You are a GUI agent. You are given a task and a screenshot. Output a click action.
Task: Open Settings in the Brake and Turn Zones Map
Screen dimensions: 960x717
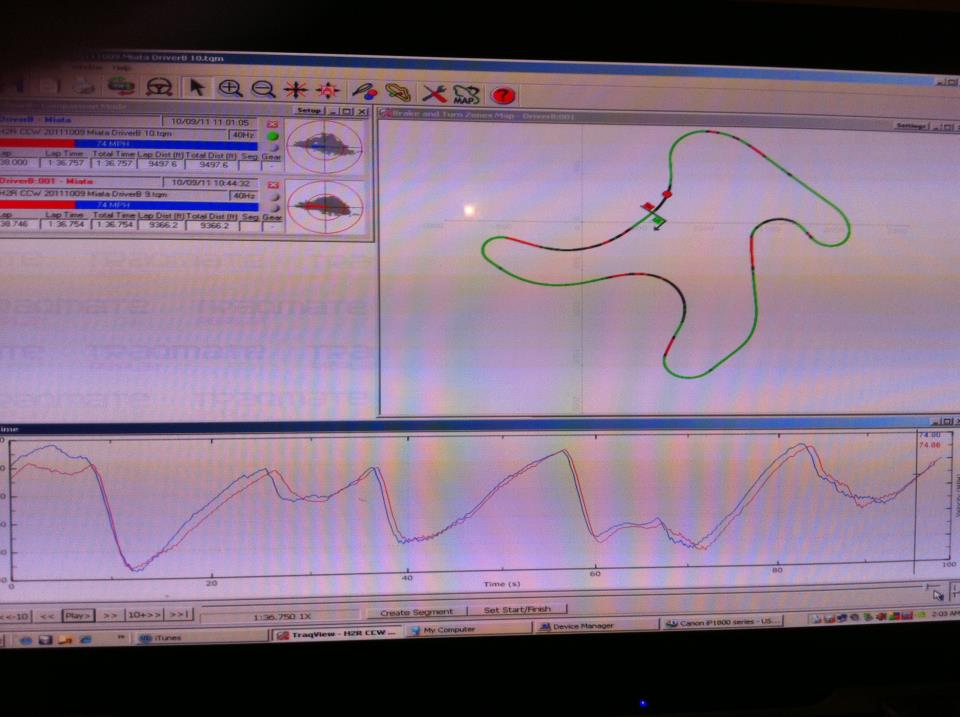tap(910, 126)
